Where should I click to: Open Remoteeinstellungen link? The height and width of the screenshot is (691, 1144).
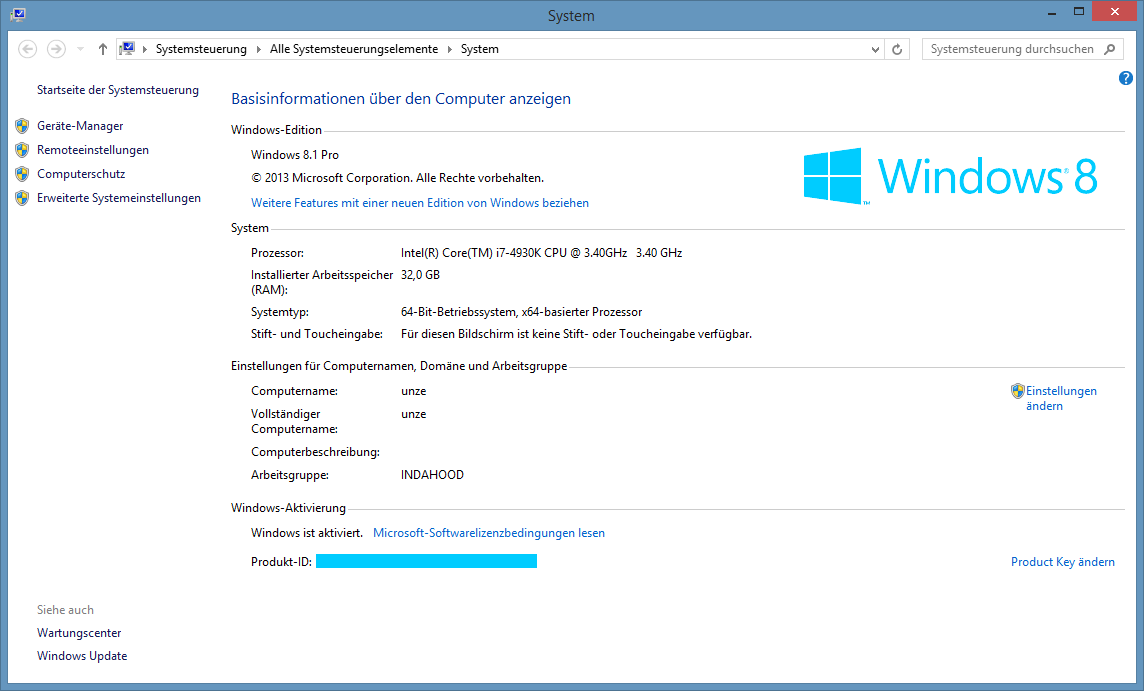(x=93, y=150)
